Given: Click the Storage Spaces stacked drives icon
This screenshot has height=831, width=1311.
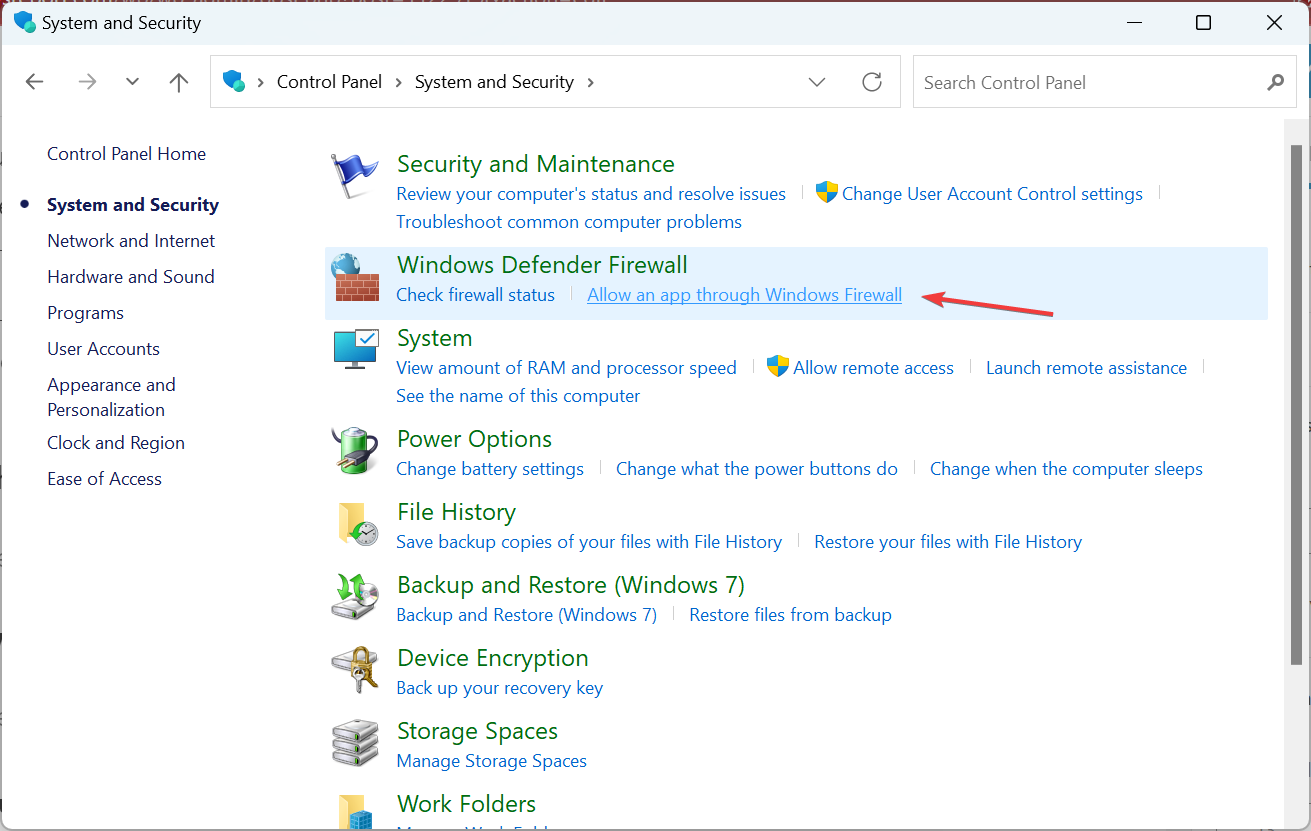Looking at the screenshot, I should 355,743.
